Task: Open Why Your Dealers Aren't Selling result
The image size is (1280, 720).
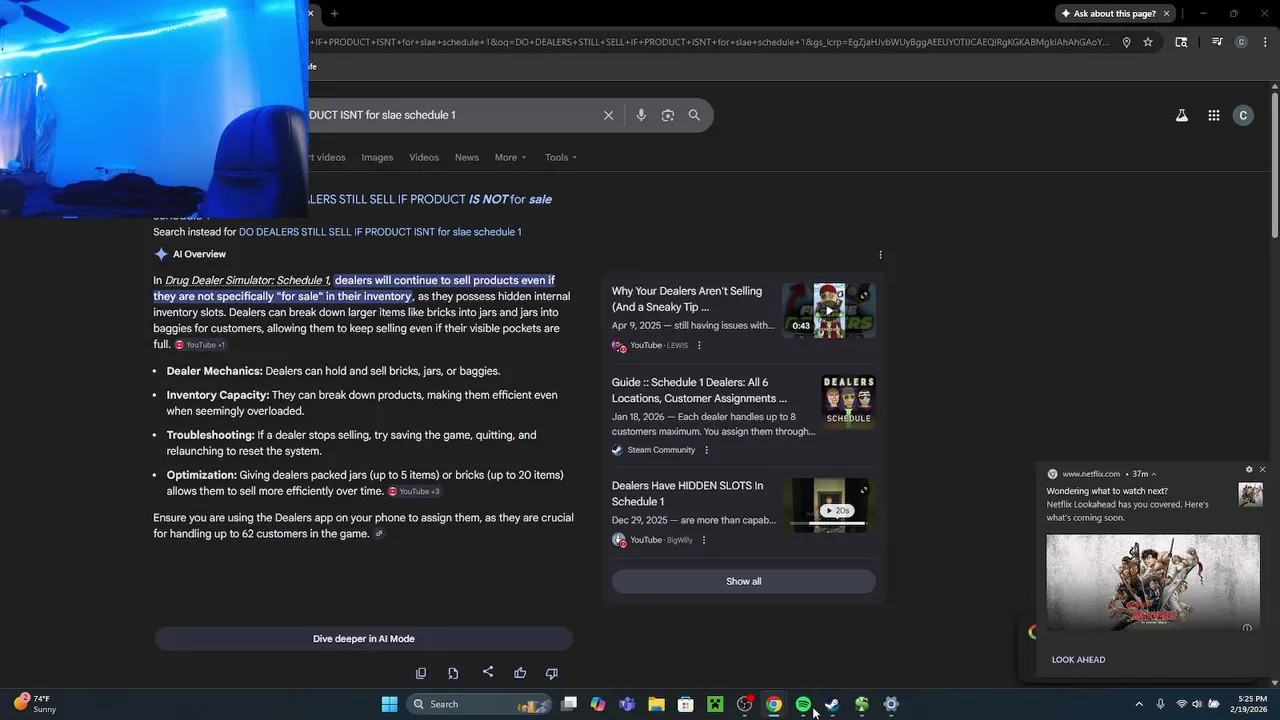Action: tap(687, 299)
